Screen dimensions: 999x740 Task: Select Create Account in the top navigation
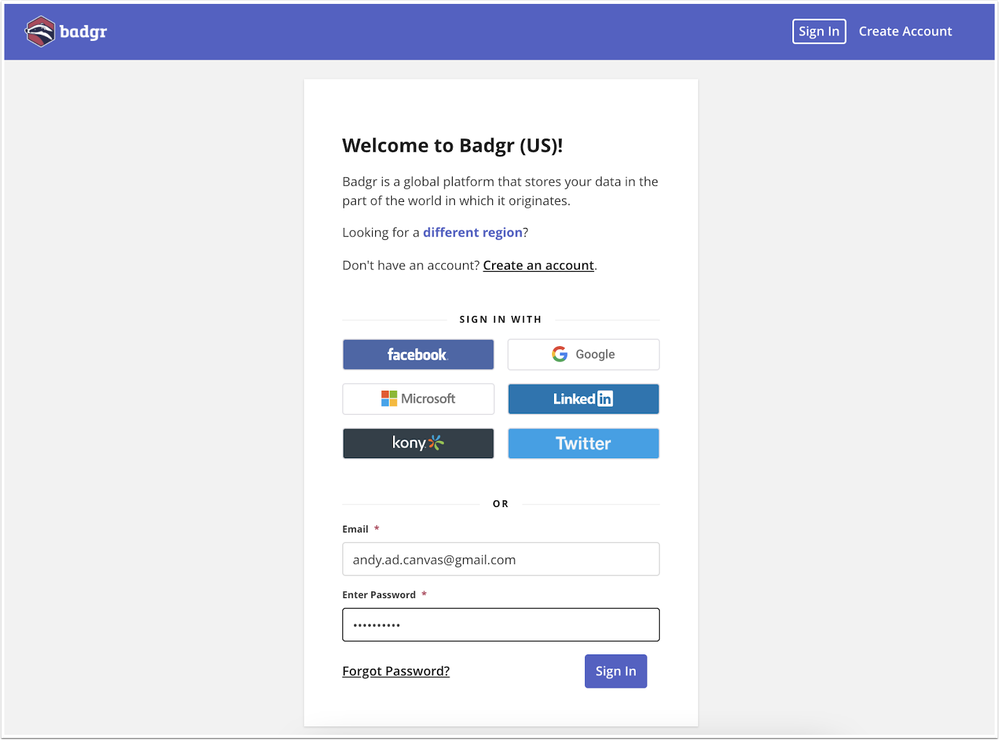coord(905,31)
